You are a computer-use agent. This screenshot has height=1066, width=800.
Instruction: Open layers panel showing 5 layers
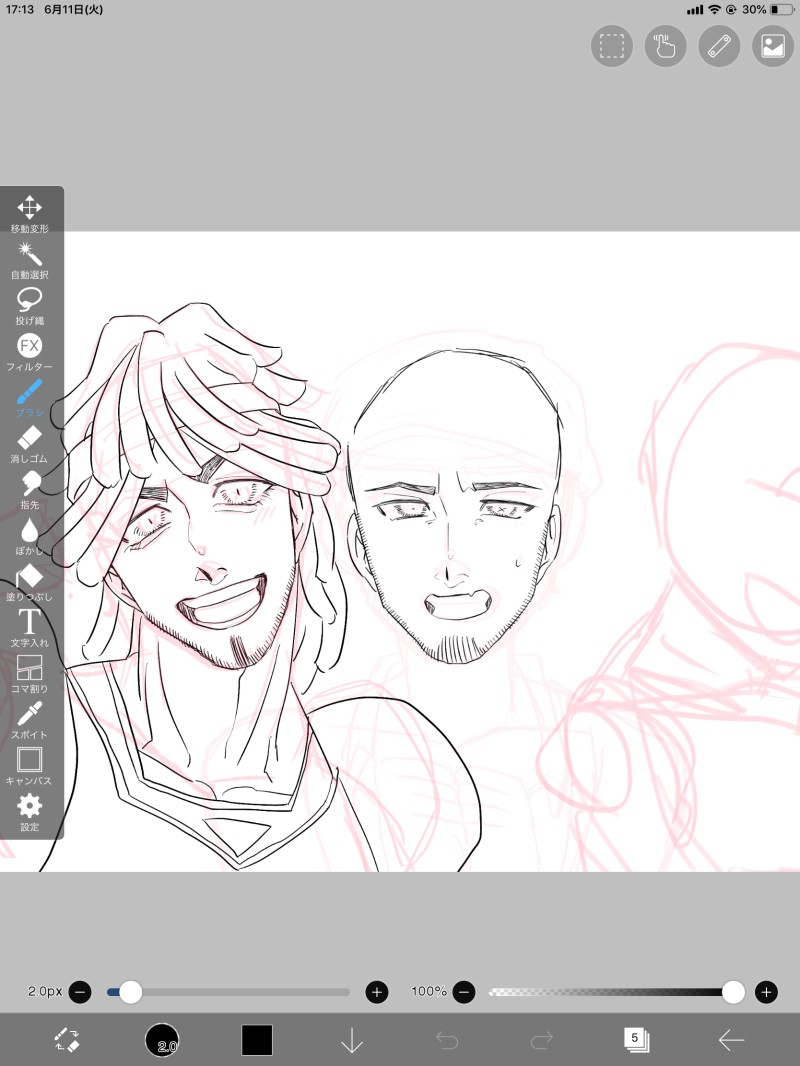pyautogui.click(x=637, y=1039)
